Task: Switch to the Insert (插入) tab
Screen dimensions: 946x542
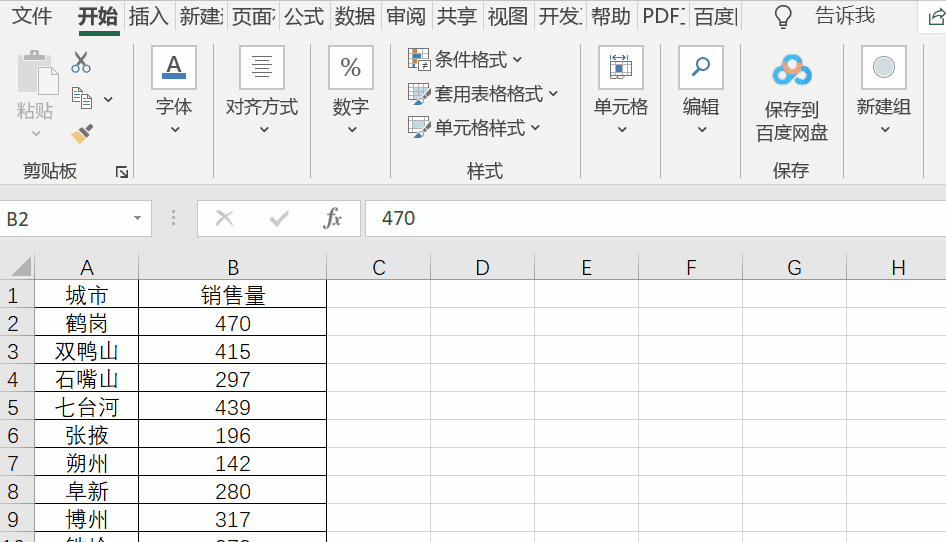Action: tap(148, 16)
